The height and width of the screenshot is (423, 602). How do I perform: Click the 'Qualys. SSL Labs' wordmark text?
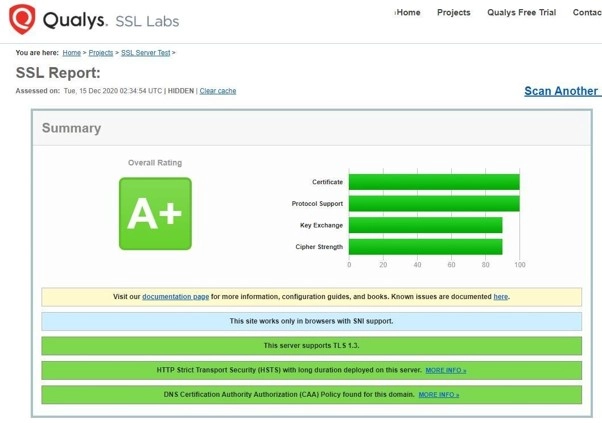111,20
